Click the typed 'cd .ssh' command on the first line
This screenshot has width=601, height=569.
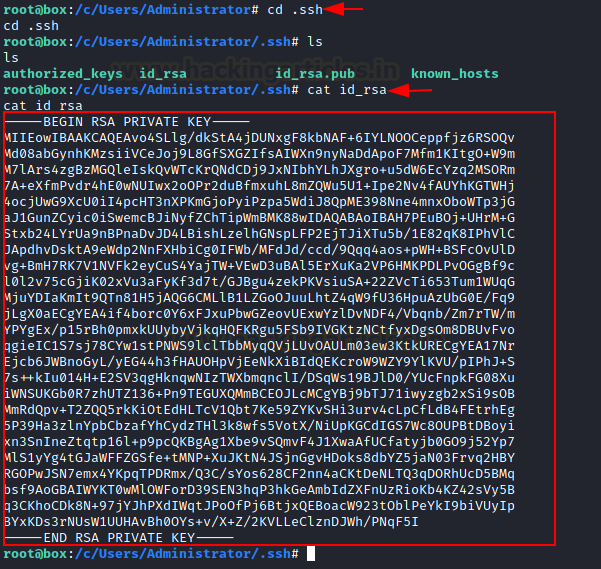[x=295, y=10]
